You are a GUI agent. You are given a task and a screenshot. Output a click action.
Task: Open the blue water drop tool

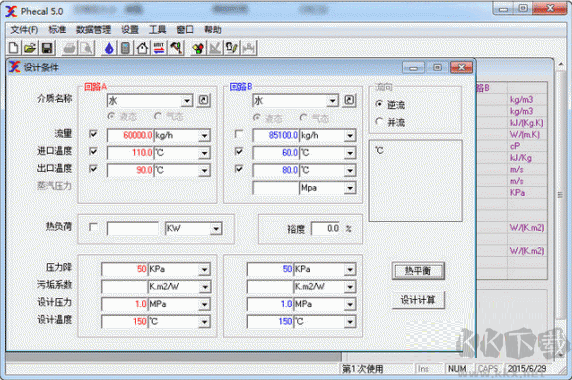[109, 48]
